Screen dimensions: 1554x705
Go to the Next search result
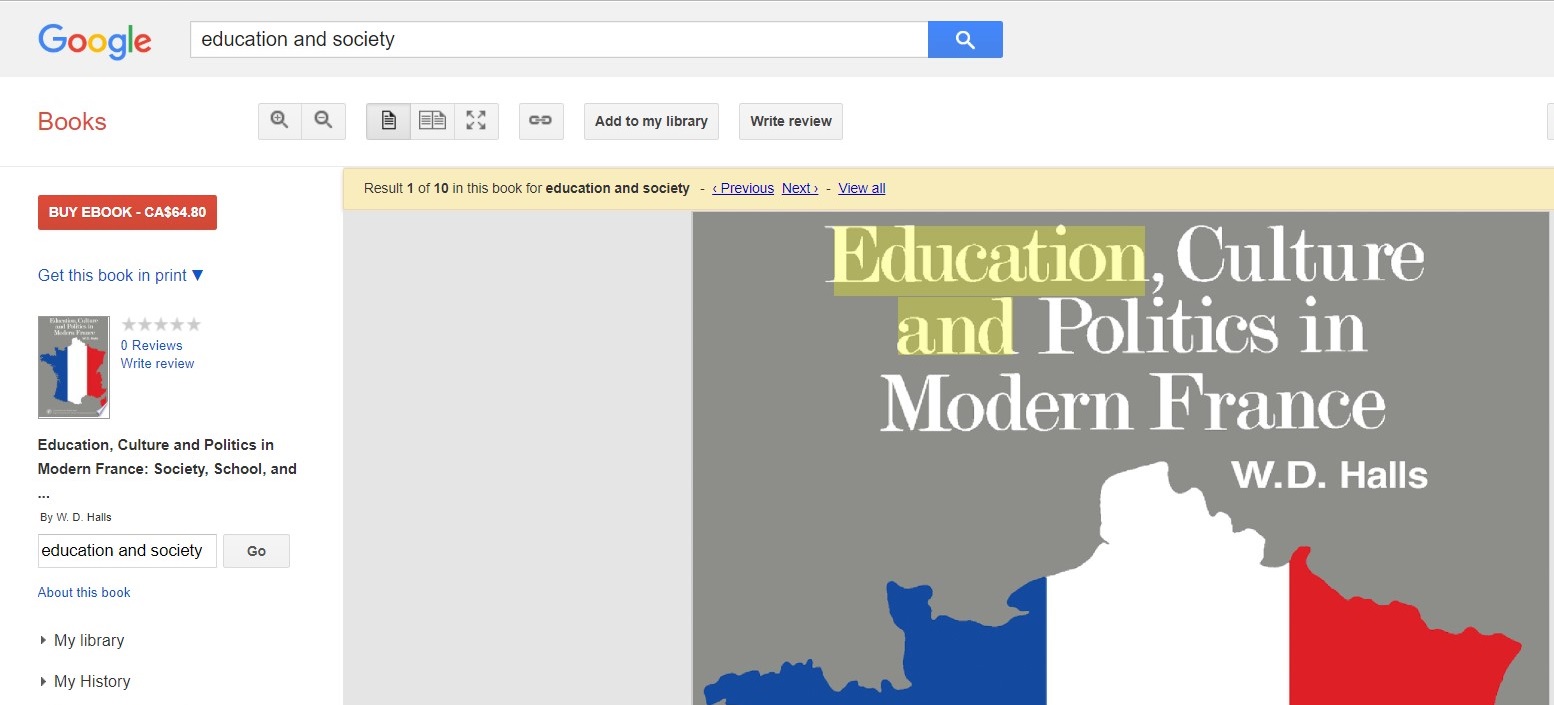coord(799,188)
